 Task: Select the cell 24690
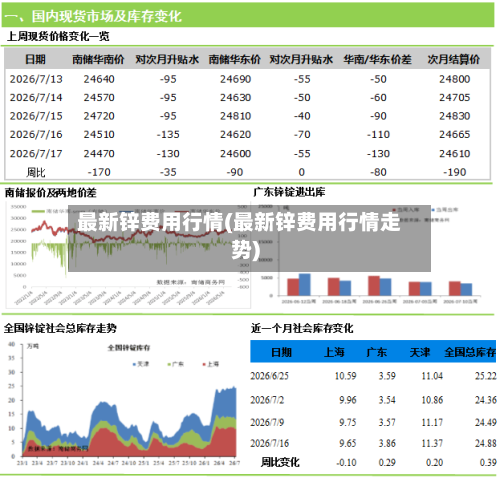(235, 79)
